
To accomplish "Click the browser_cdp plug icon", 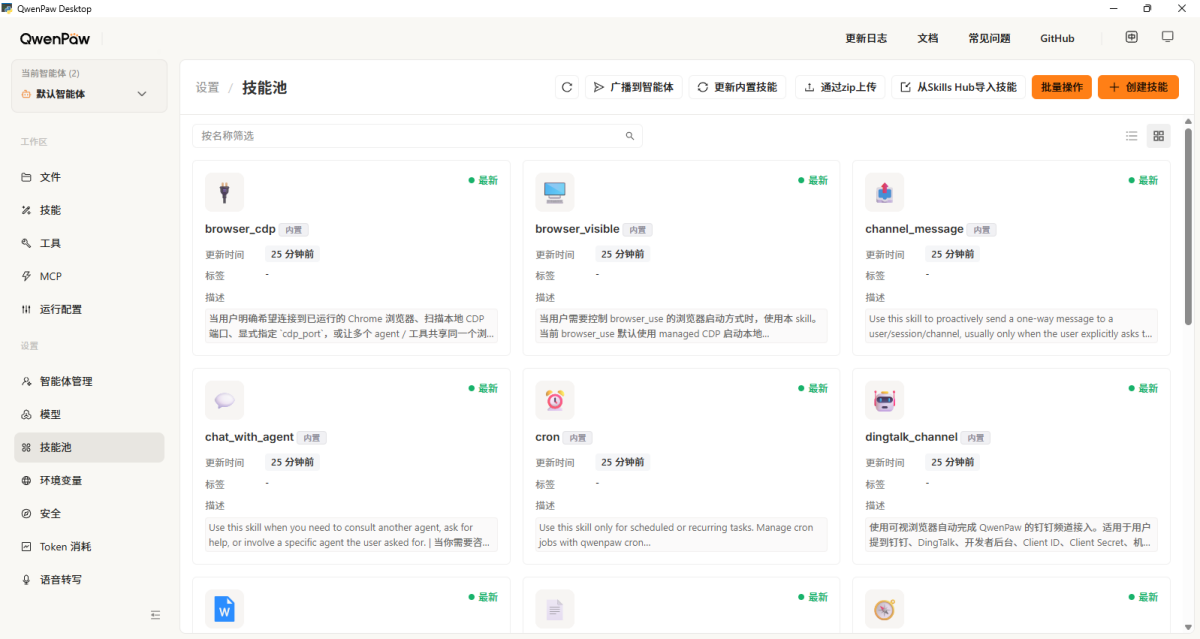I will tap(224, 192).
